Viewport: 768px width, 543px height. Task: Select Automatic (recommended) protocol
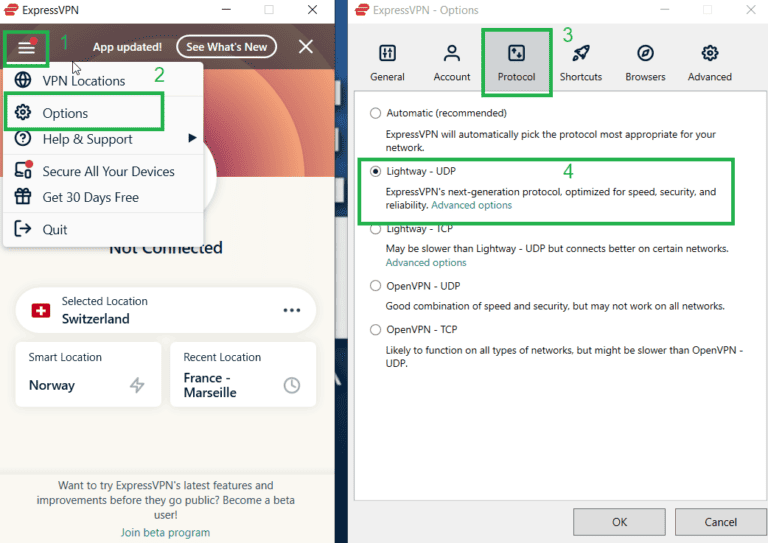375,113
